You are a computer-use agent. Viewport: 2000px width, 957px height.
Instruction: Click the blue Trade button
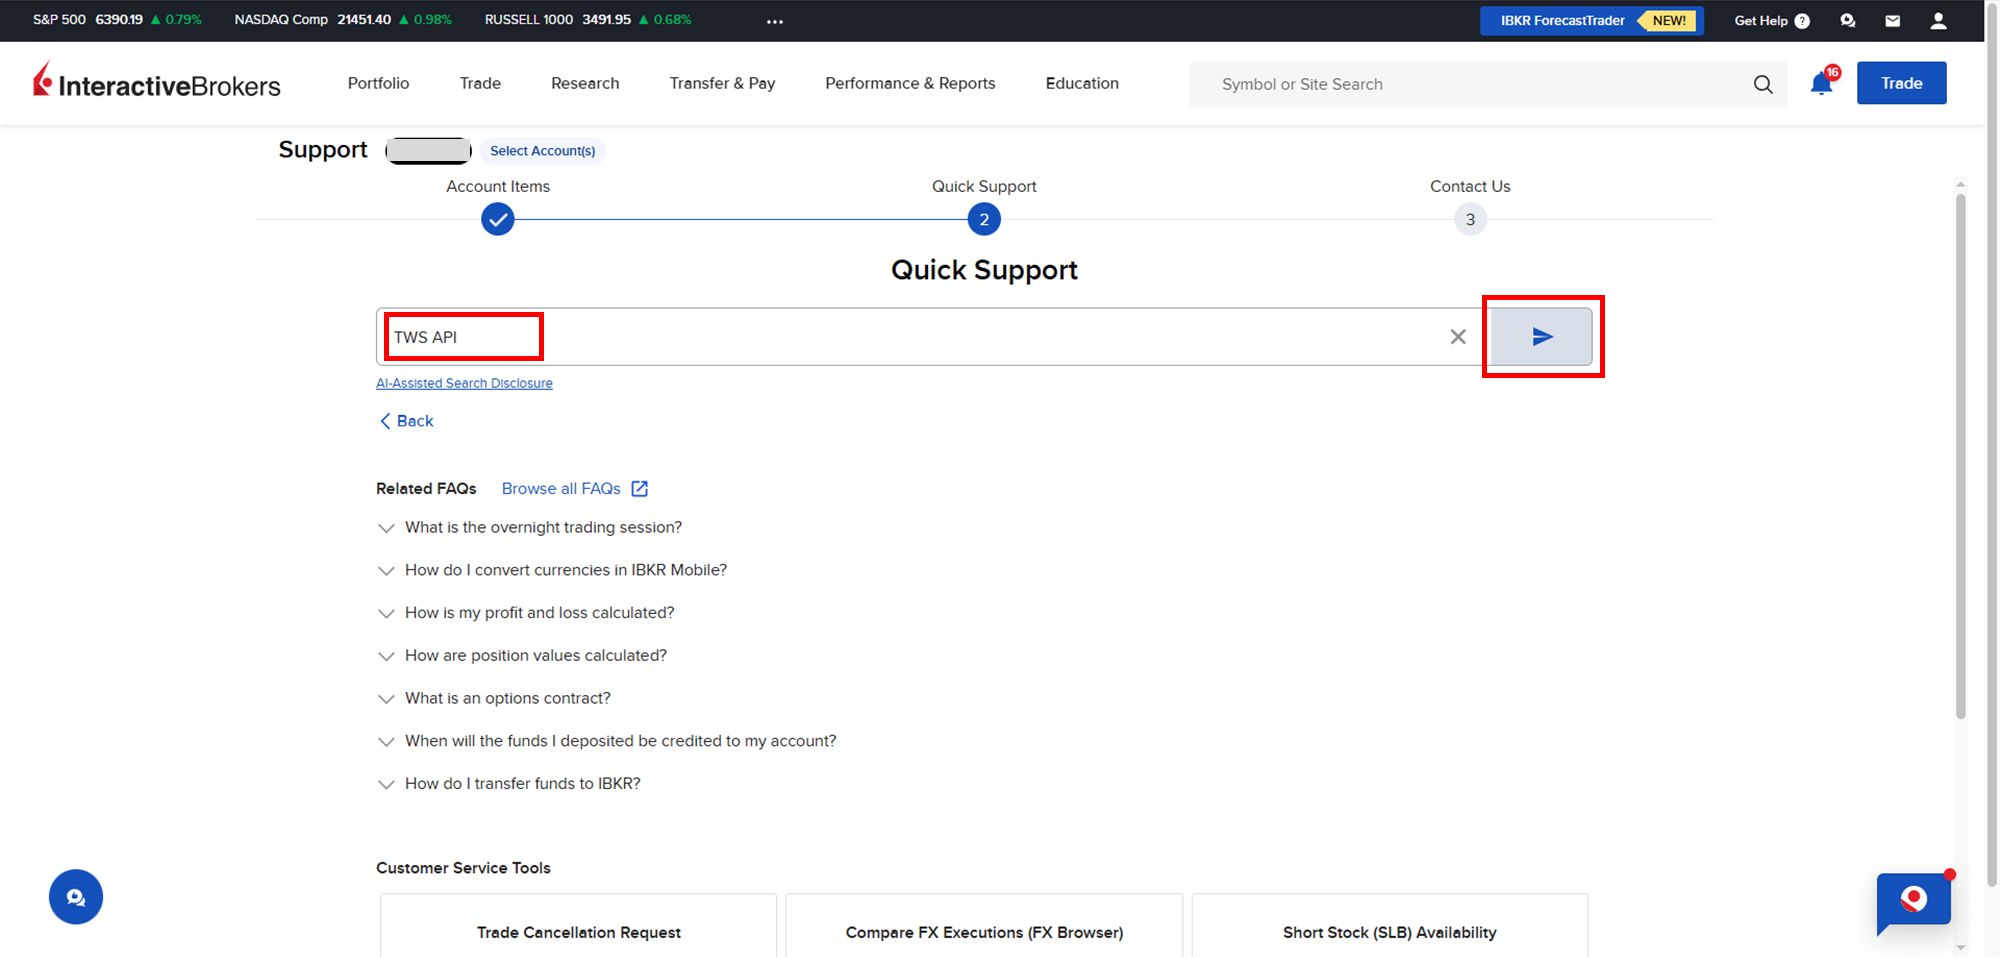[1901, 83]
